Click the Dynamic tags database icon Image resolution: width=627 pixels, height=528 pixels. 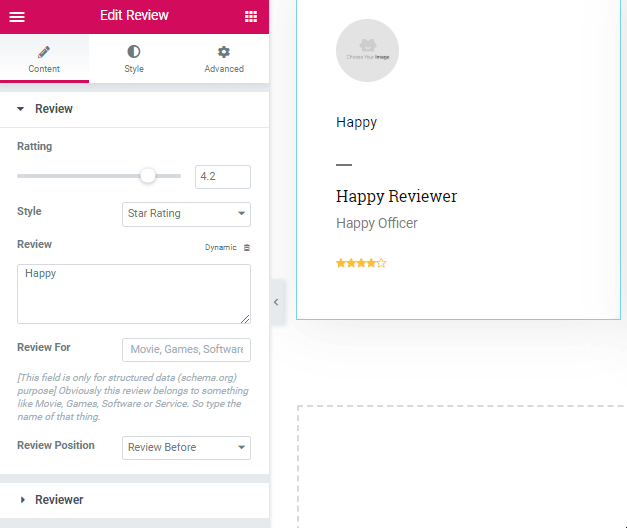247,248
